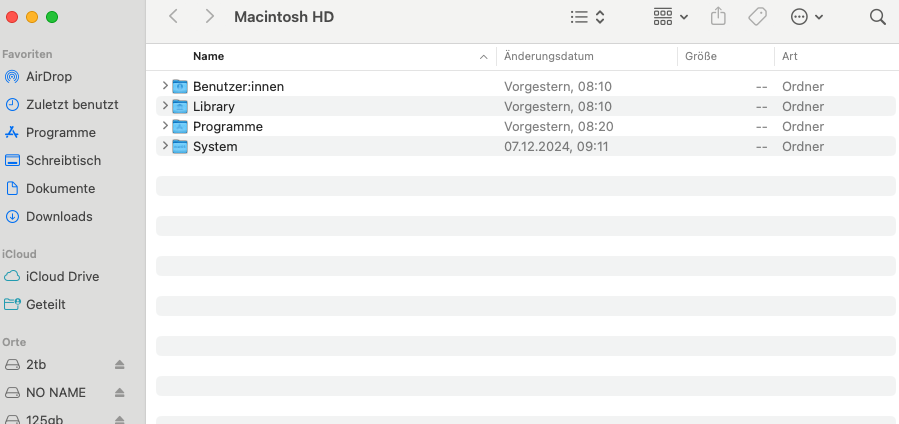Click the Share toolbar icon
899x424 pixels.
718,17
